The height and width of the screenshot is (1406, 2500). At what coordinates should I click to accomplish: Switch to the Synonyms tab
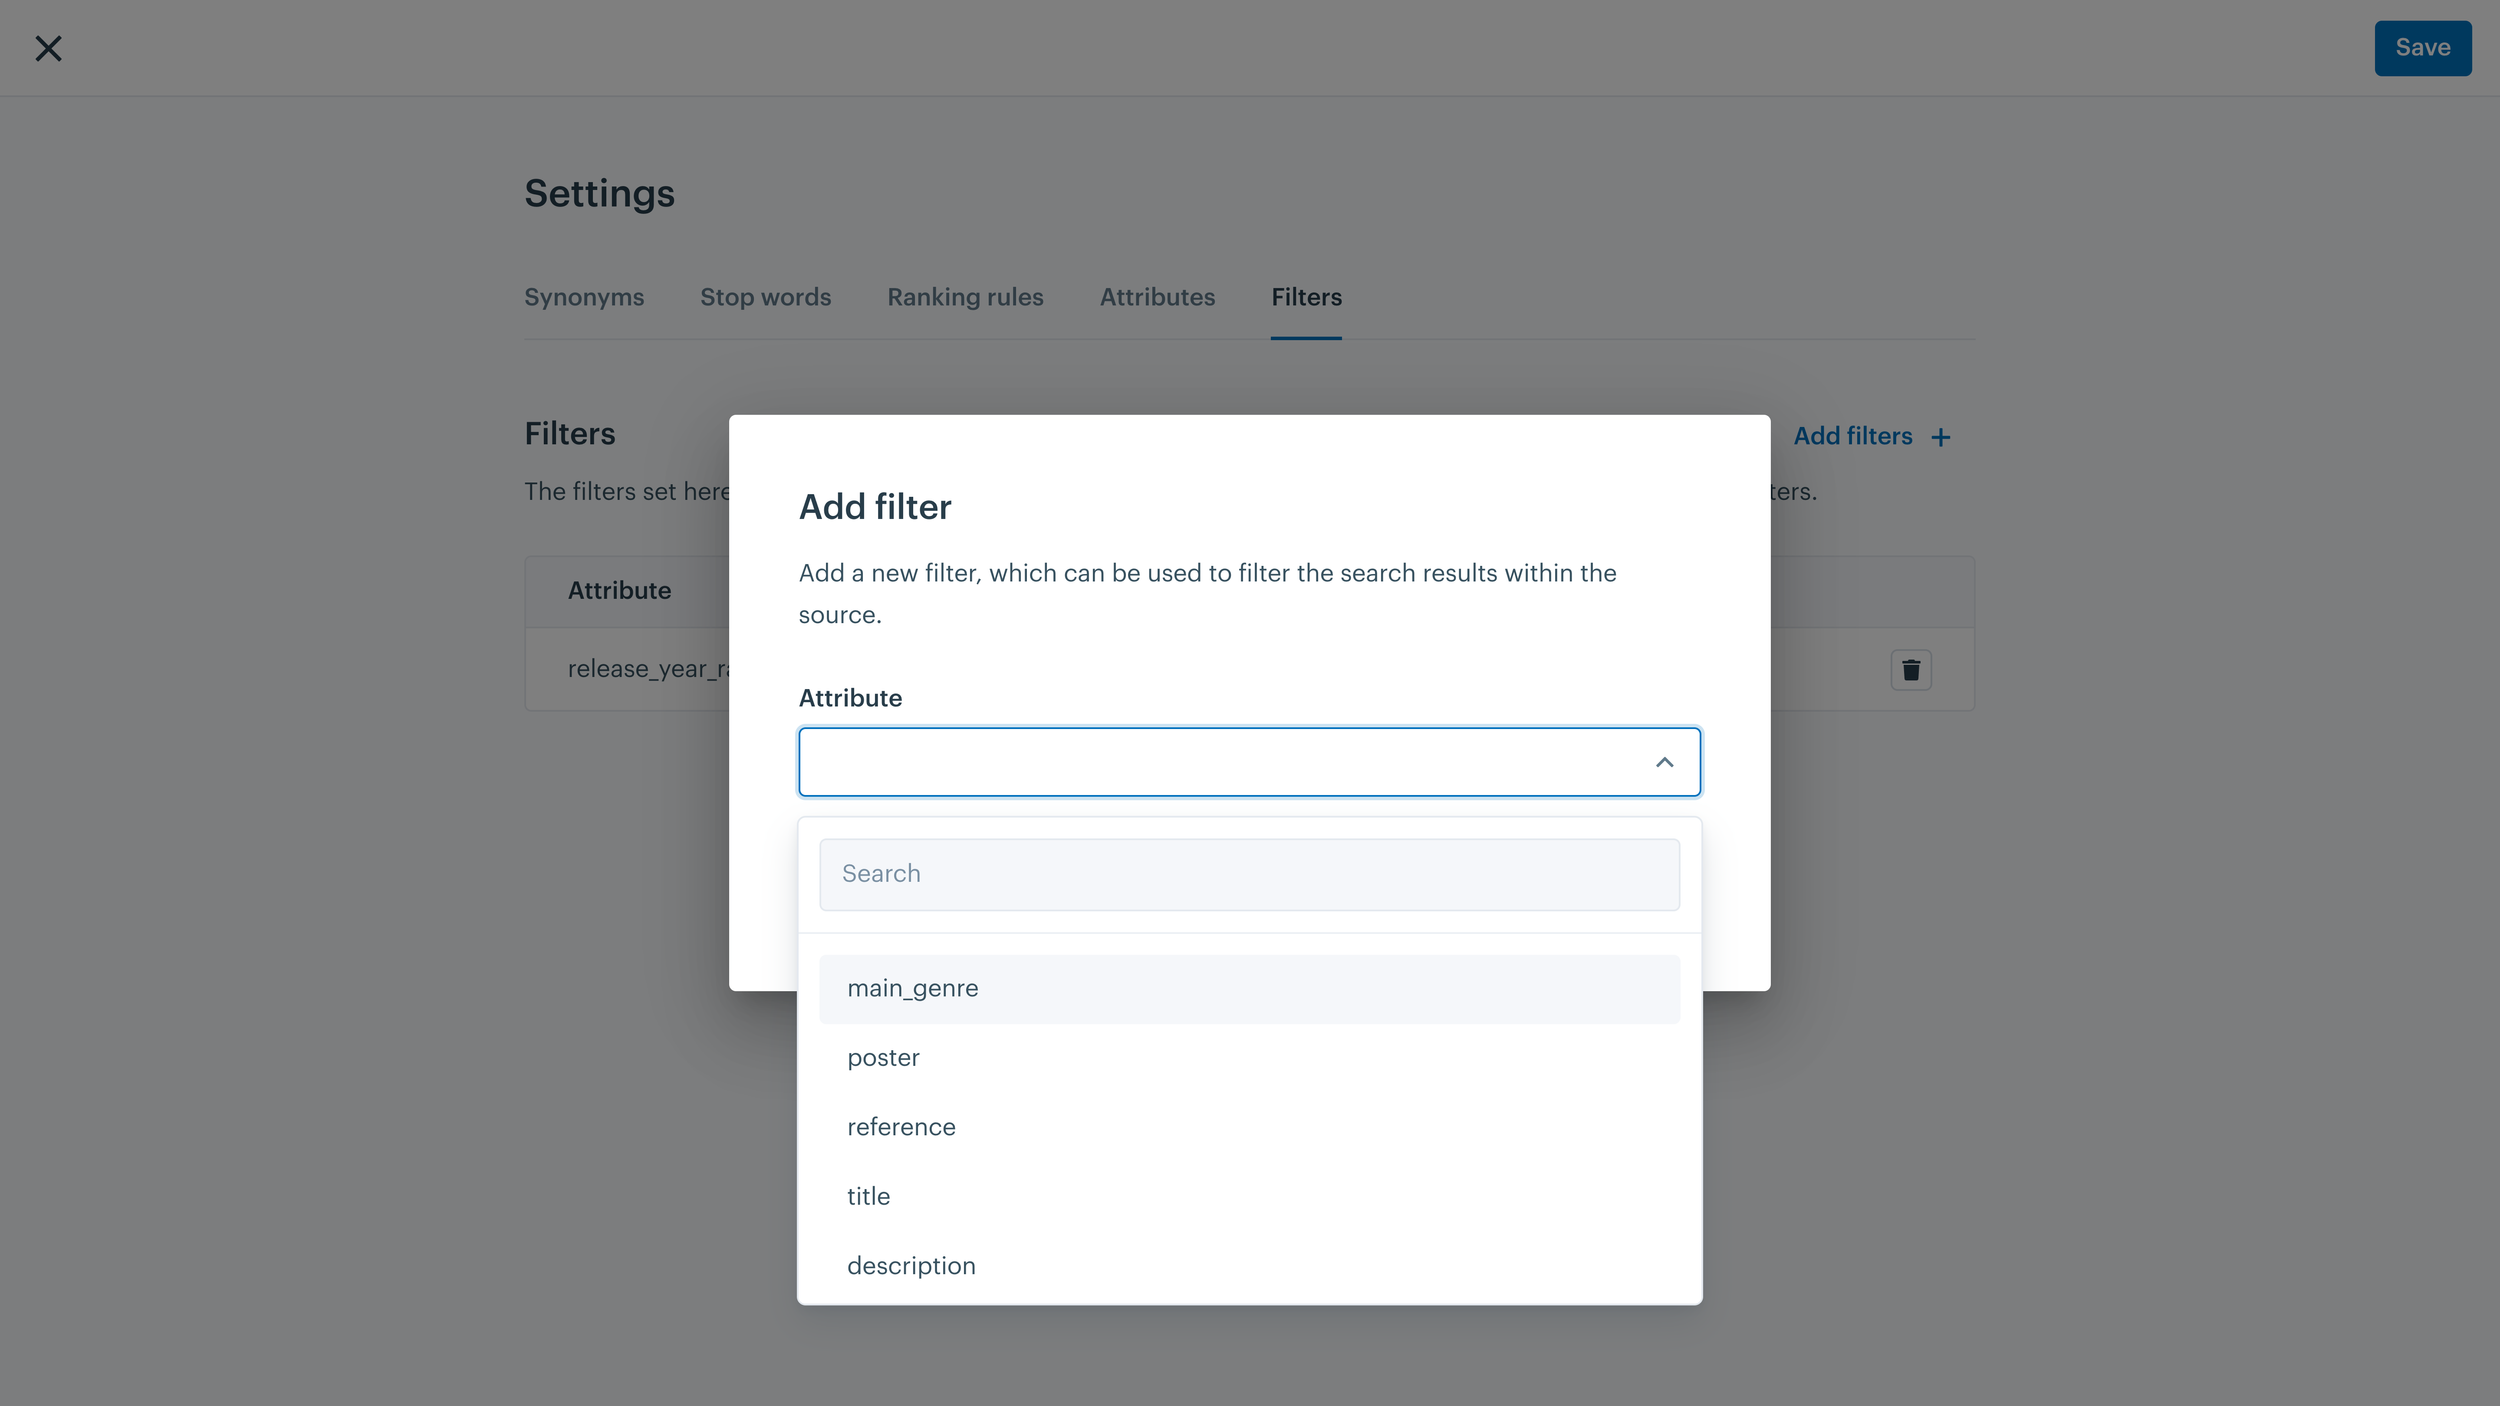coord(584,297)
